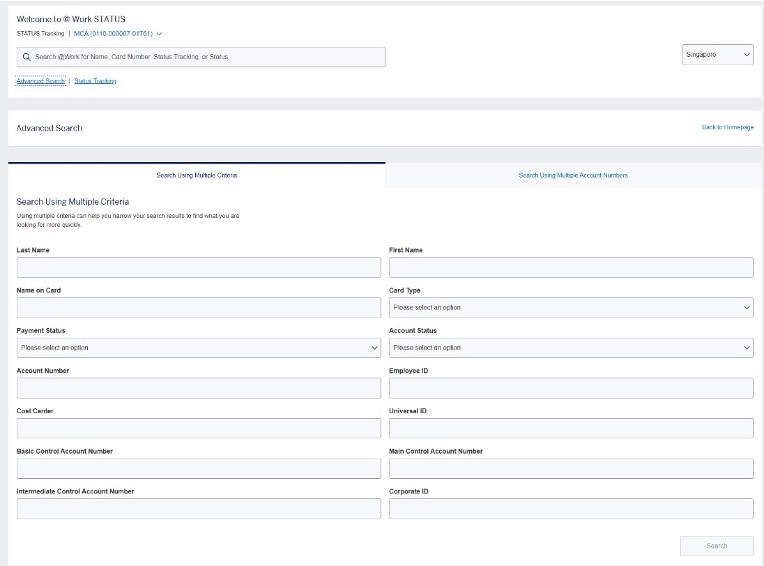Open the Account Status dropdown
This screenshot has width=764, height=566.
(x=570, y=348)
